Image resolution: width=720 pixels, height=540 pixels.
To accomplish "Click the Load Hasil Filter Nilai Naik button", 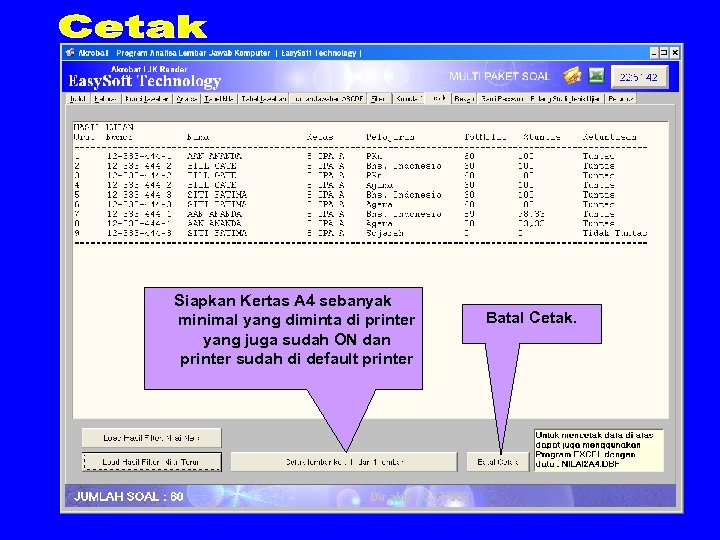I will click(152, 438).
